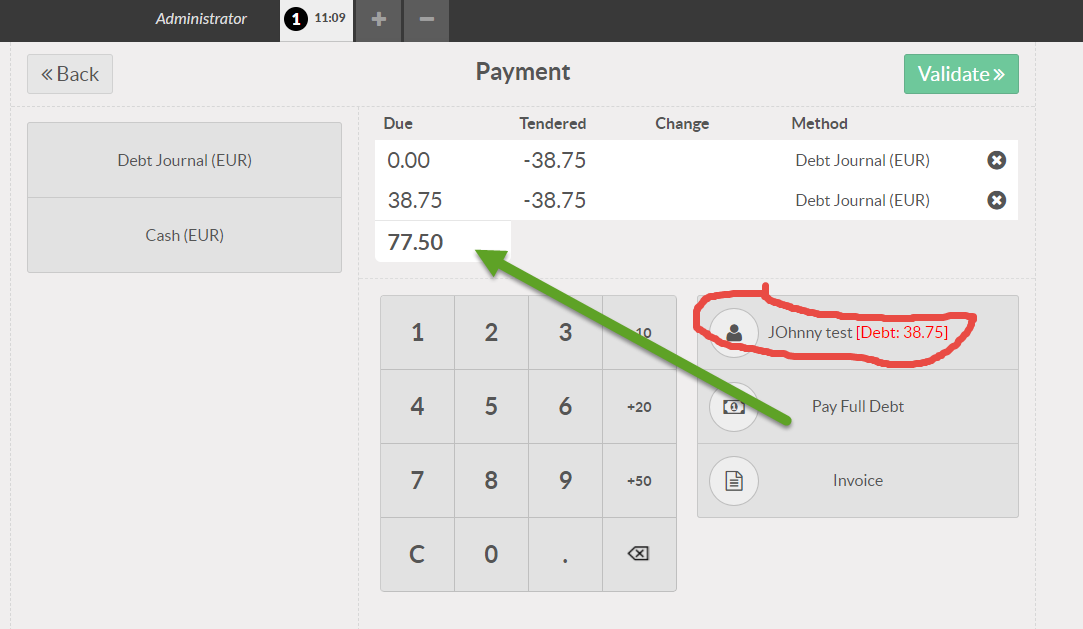Select the Pay Full Debt money icon
Screen dimensions: 1083x629
point(734,406)
